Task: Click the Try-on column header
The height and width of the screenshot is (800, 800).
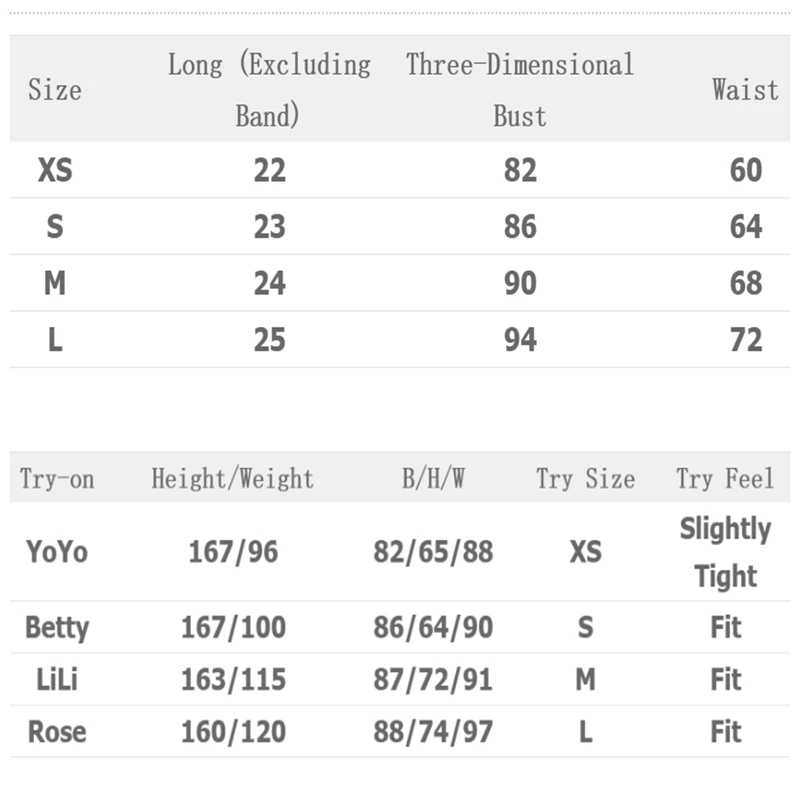Action: [57, 479]
